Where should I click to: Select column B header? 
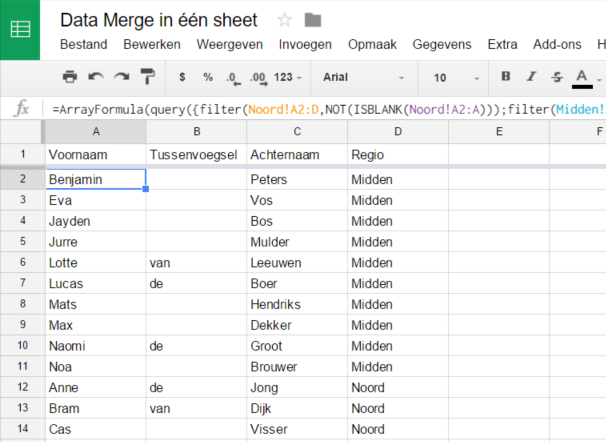click(x=197, y=132)
